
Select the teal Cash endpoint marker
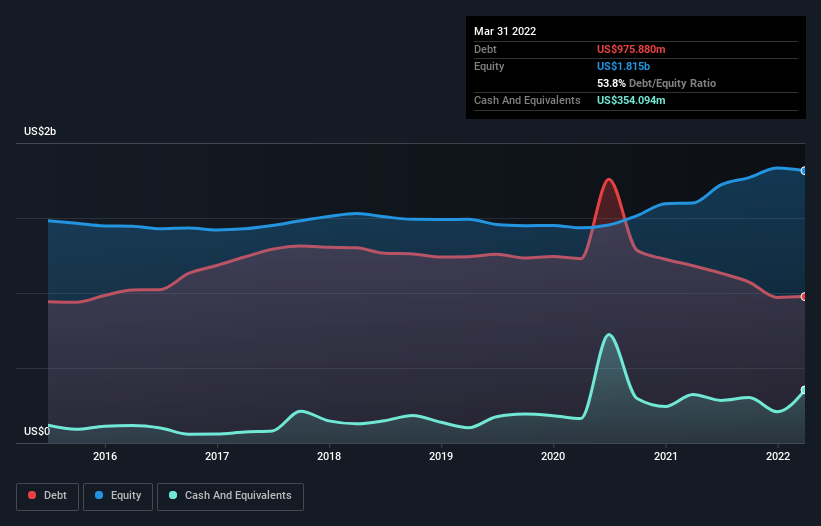coord(804,390)
